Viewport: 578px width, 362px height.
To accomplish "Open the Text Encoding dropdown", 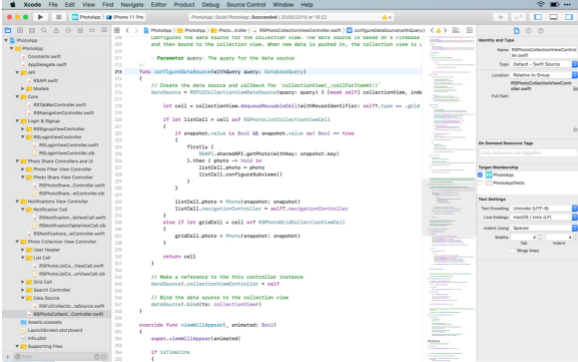I will click(x=544, y=208).
